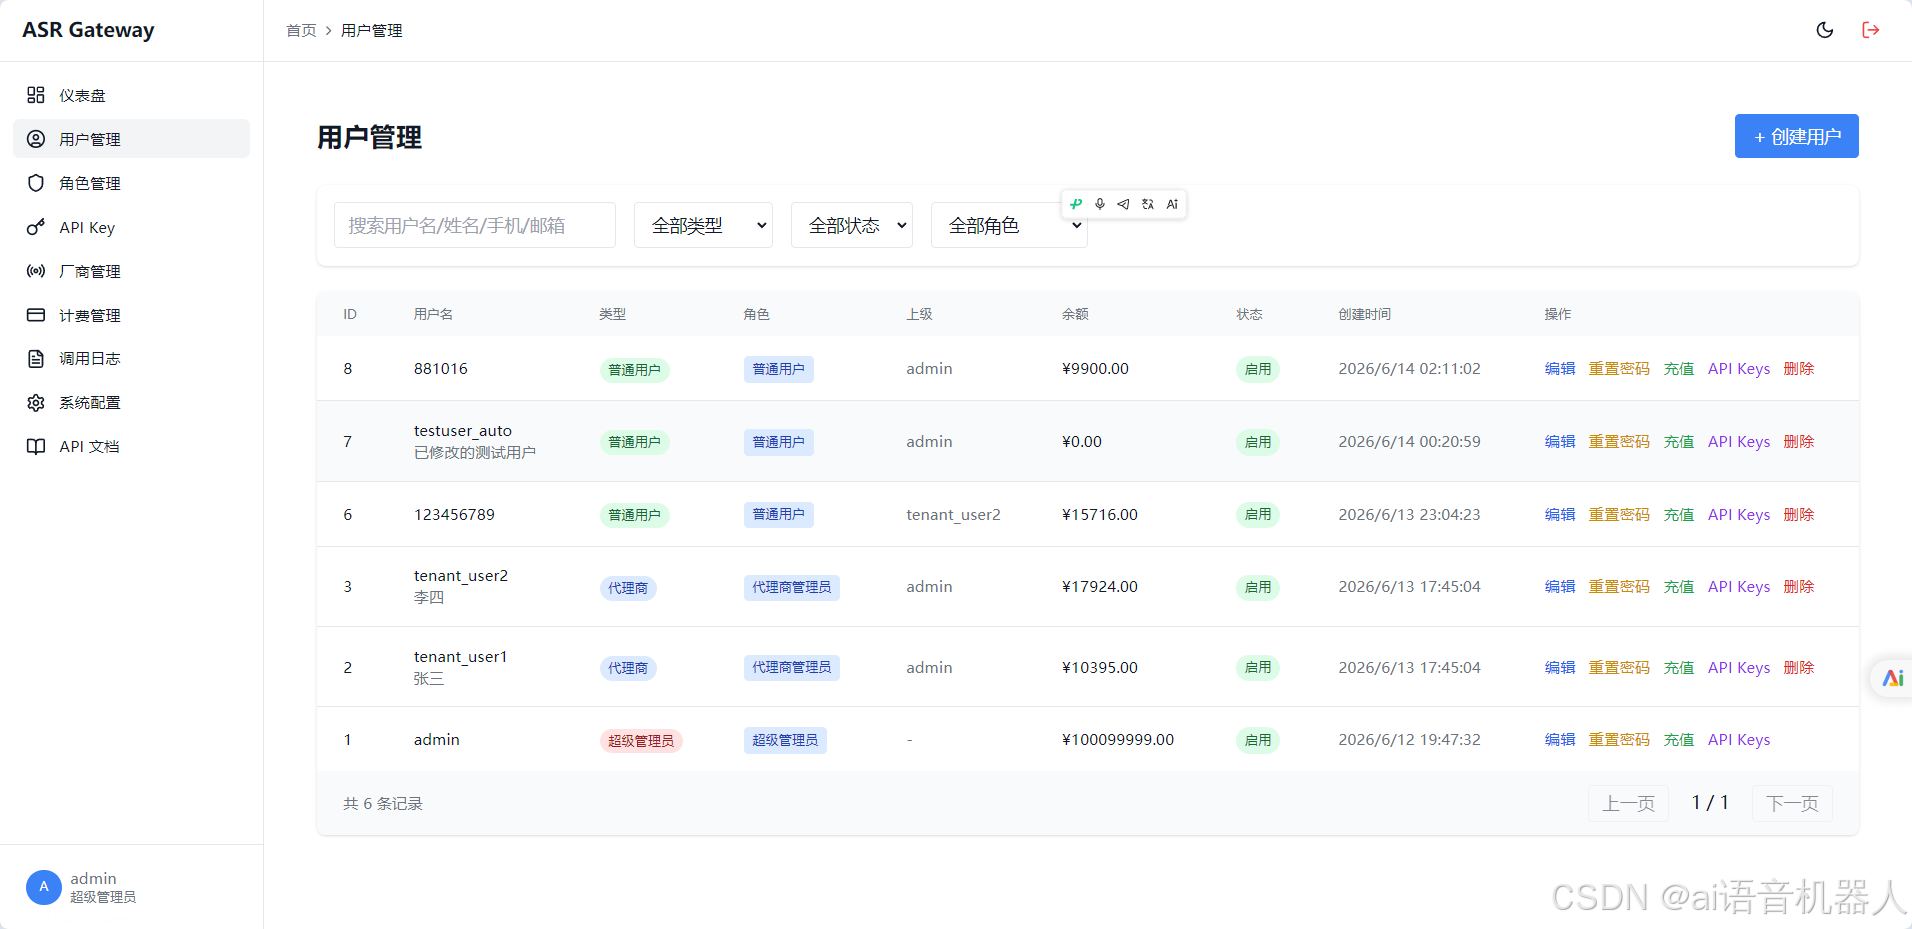Open 计费管理 in the sidebar
Screen dimensions: 1912x929
tap(131, 315)
